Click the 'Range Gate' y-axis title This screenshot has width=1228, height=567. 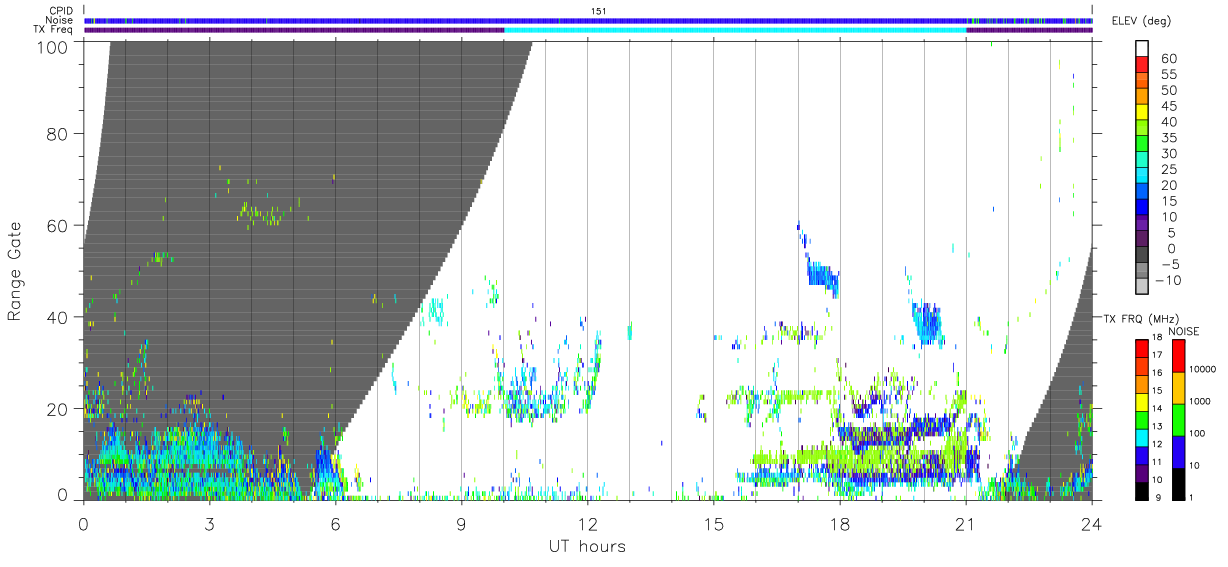point(15,270)
